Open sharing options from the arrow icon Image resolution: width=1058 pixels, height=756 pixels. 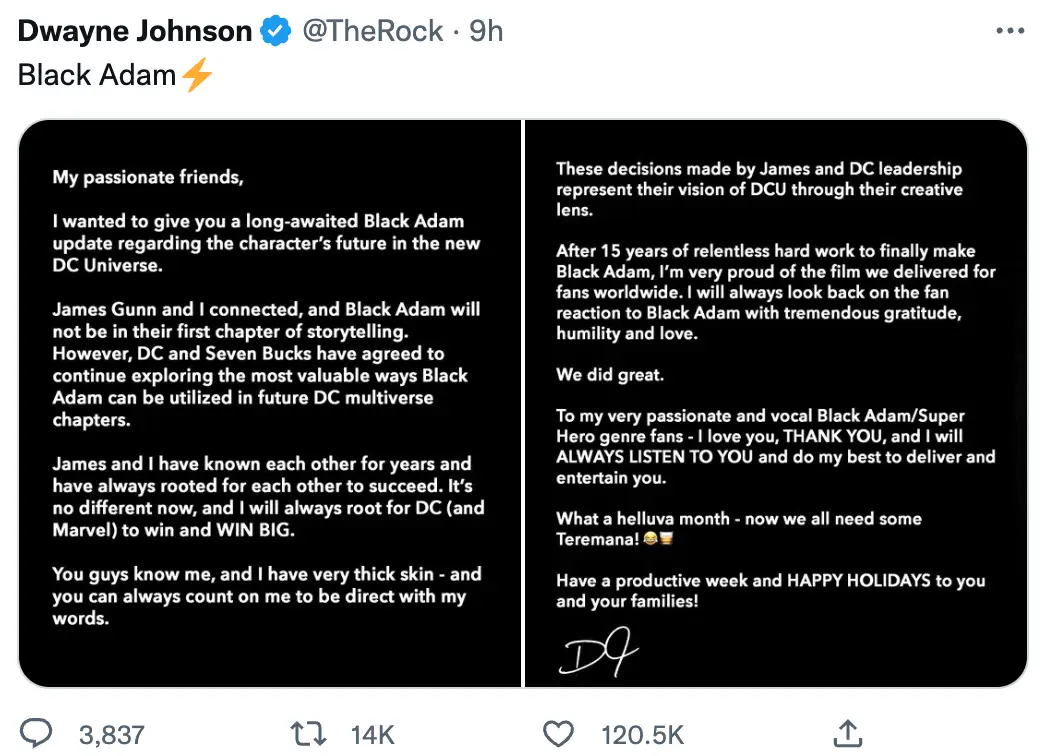(x=846, y=733)
